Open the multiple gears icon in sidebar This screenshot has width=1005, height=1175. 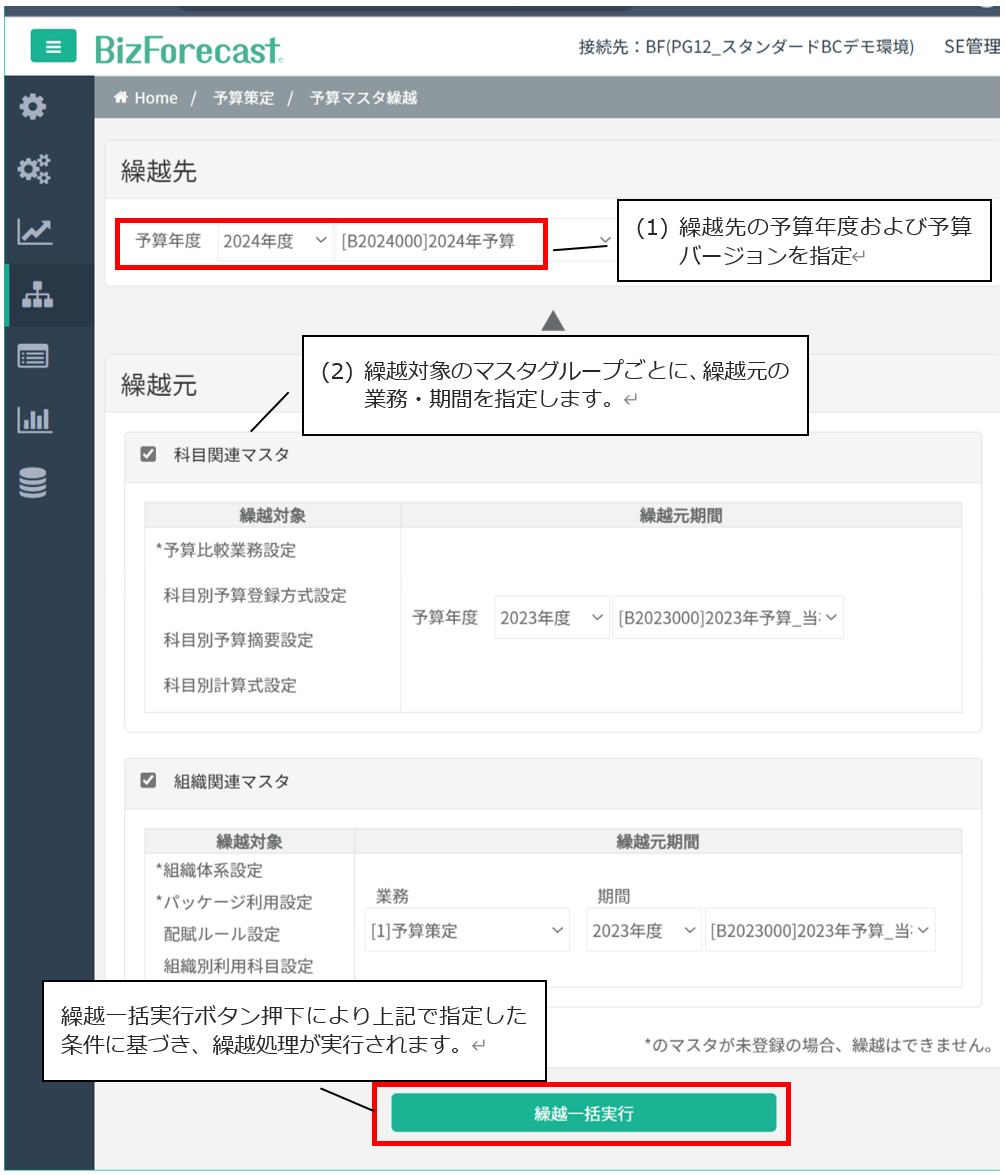(34, 169)
